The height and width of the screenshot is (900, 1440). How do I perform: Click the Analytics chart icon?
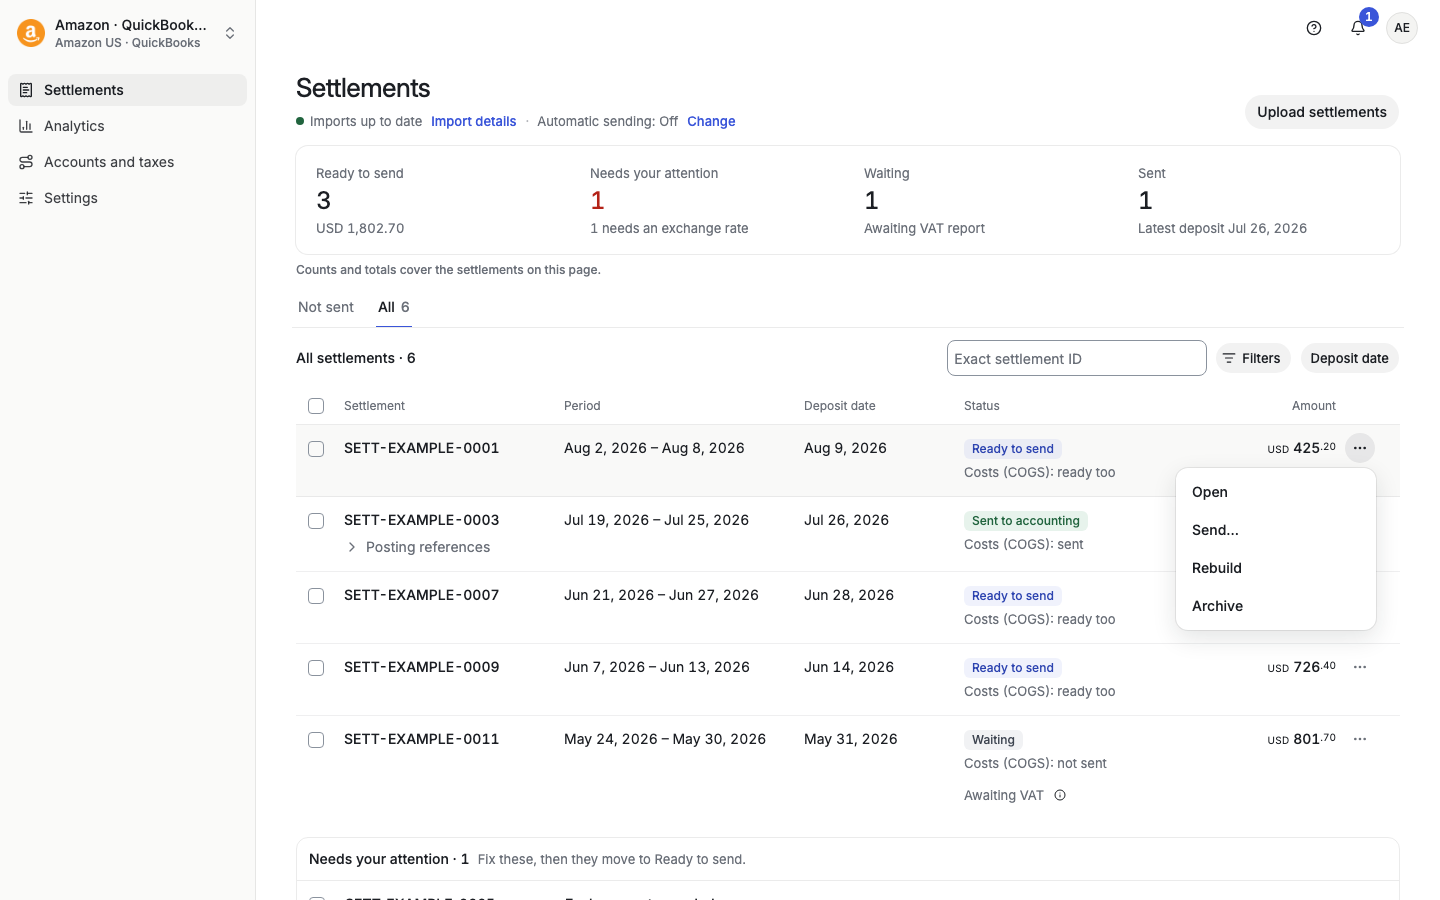[x=26, y=126]
